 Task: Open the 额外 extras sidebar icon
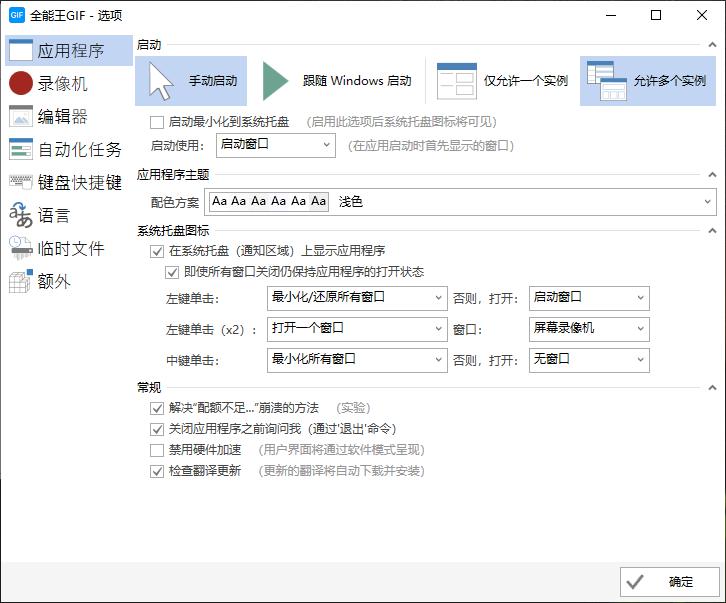click(x=21, y=282)
